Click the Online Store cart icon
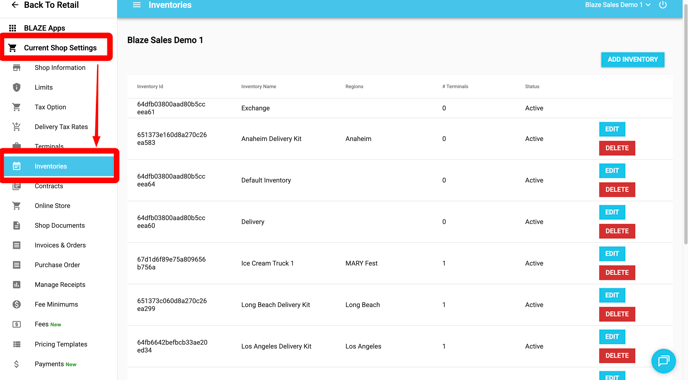This screenshot has width=688, height=380. pyautogui.click(x=17, y=206)
